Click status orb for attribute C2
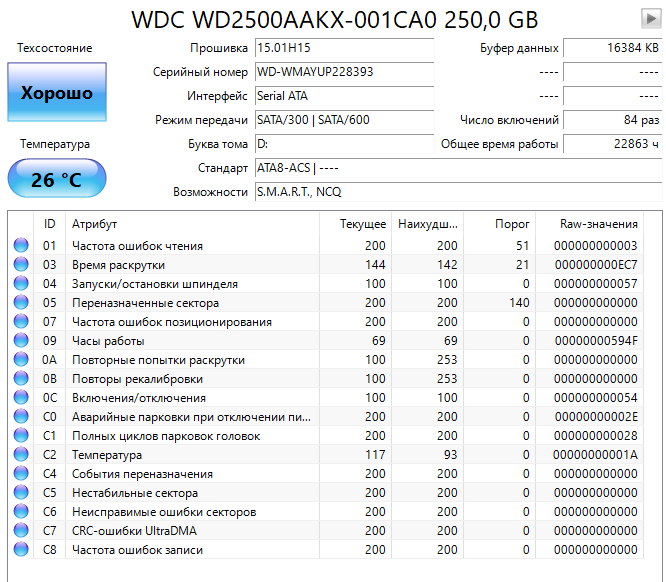Screen dimensions: 666x582 [21, 454]
